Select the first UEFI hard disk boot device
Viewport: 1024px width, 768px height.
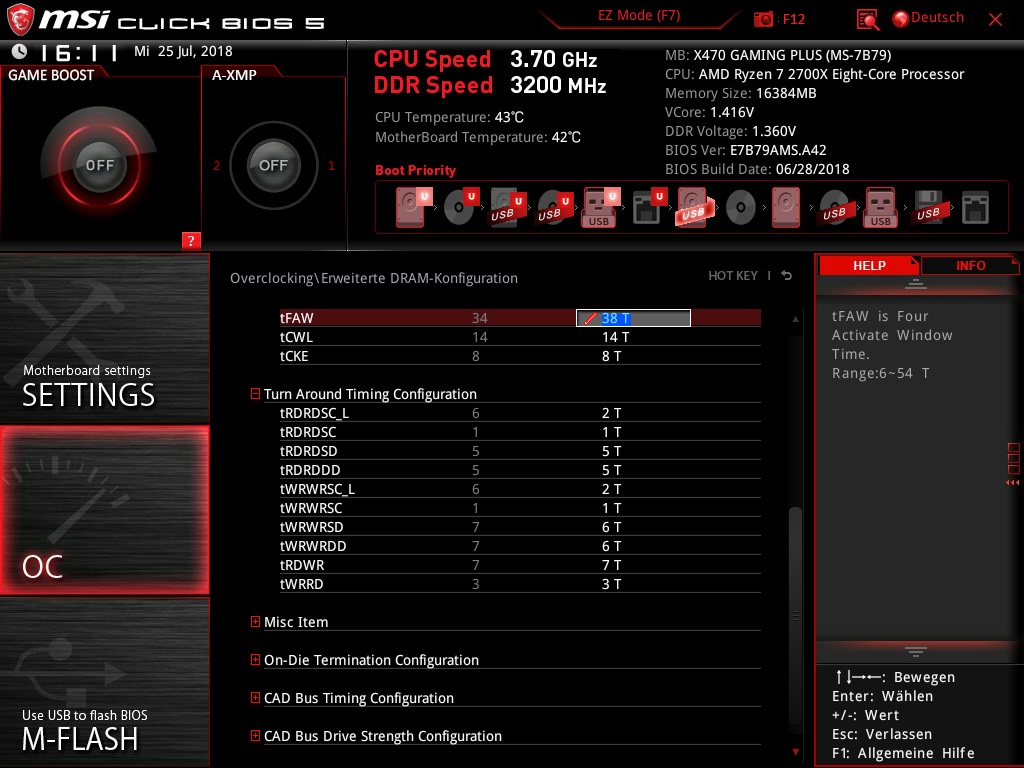[x=413, y=207]
